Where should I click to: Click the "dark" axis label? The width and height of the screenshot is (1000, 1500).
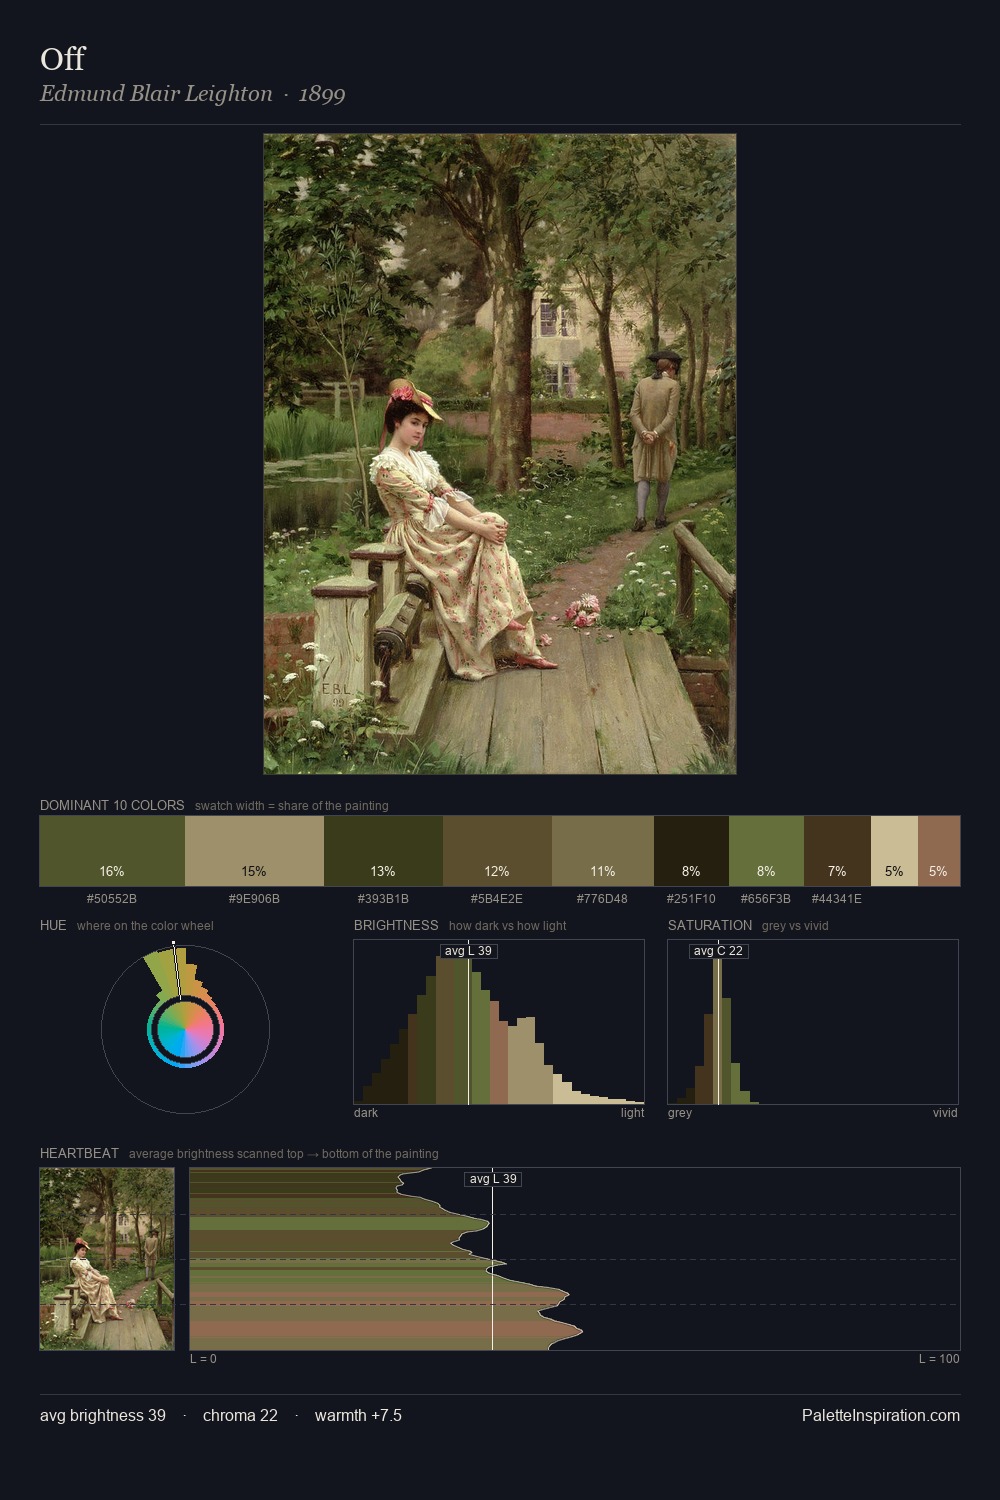(366, 1113)
